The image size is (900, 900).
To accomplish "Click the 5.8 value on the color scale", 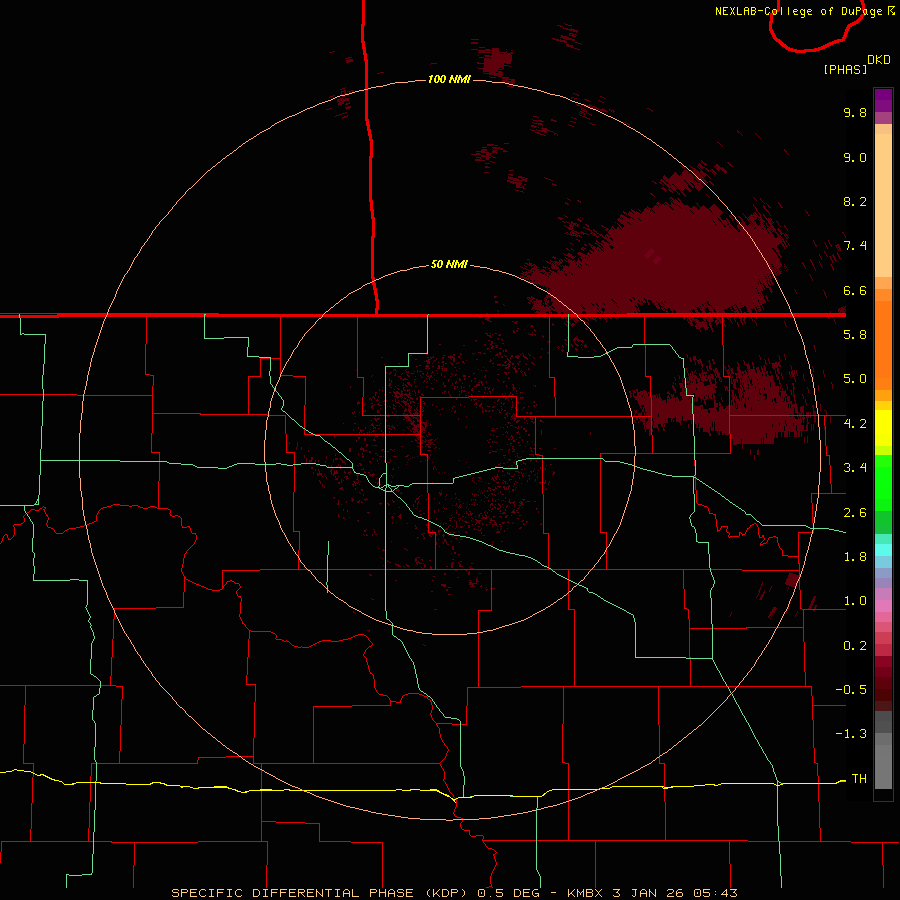I will pyautogui.click(x=855, y=335).
